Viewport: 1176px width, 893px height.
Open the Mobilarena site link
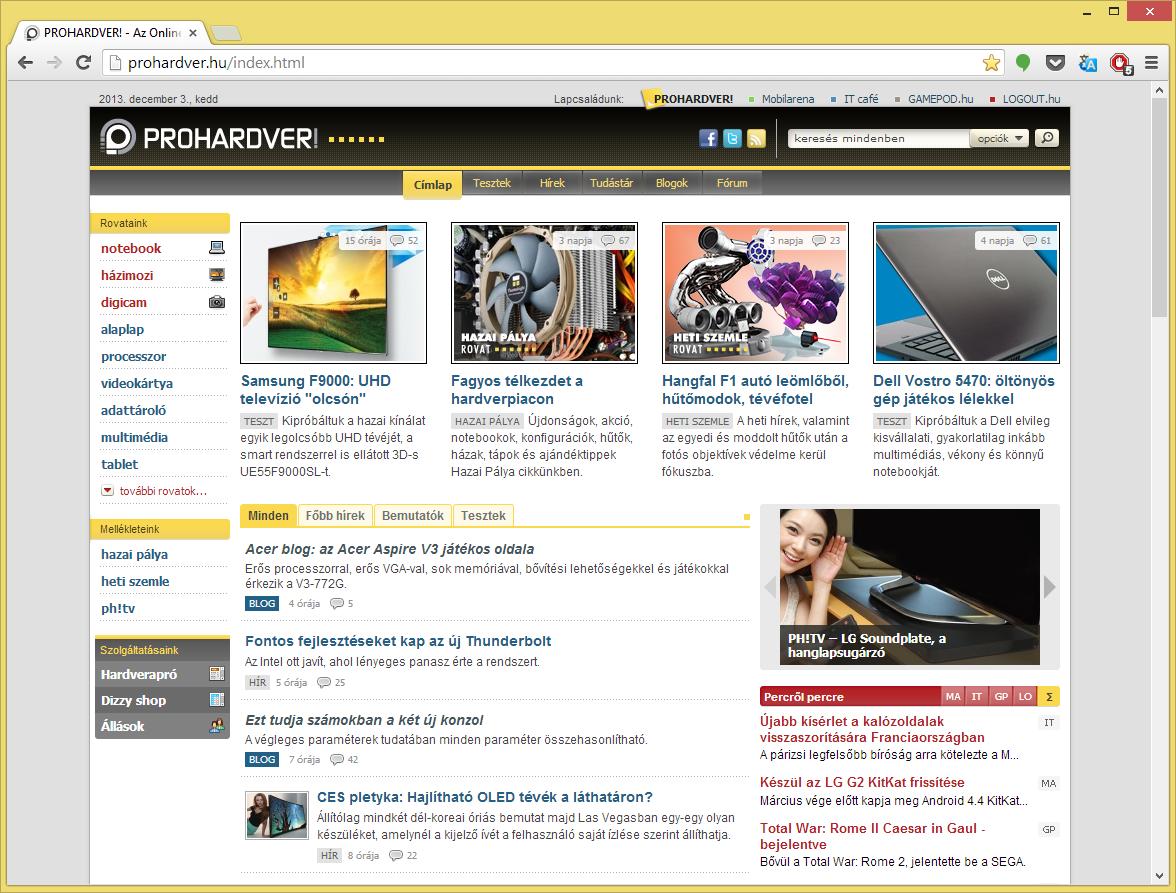[x=788, y=99]
